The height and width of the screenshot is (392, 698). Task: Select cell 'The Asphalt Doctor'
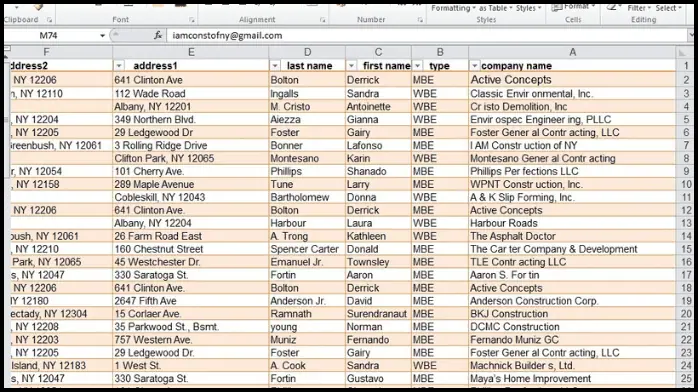point(572,236)
